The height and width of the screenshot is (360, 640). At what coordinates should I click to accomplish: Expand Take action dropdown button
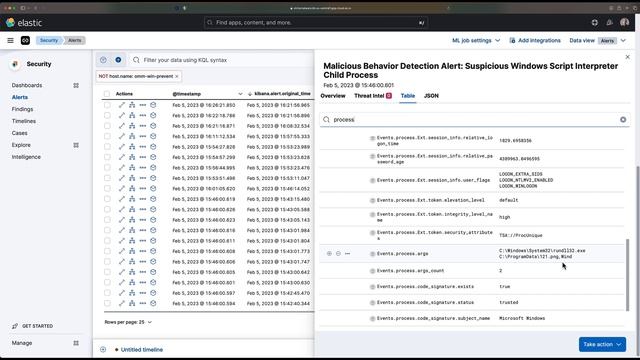602,344
